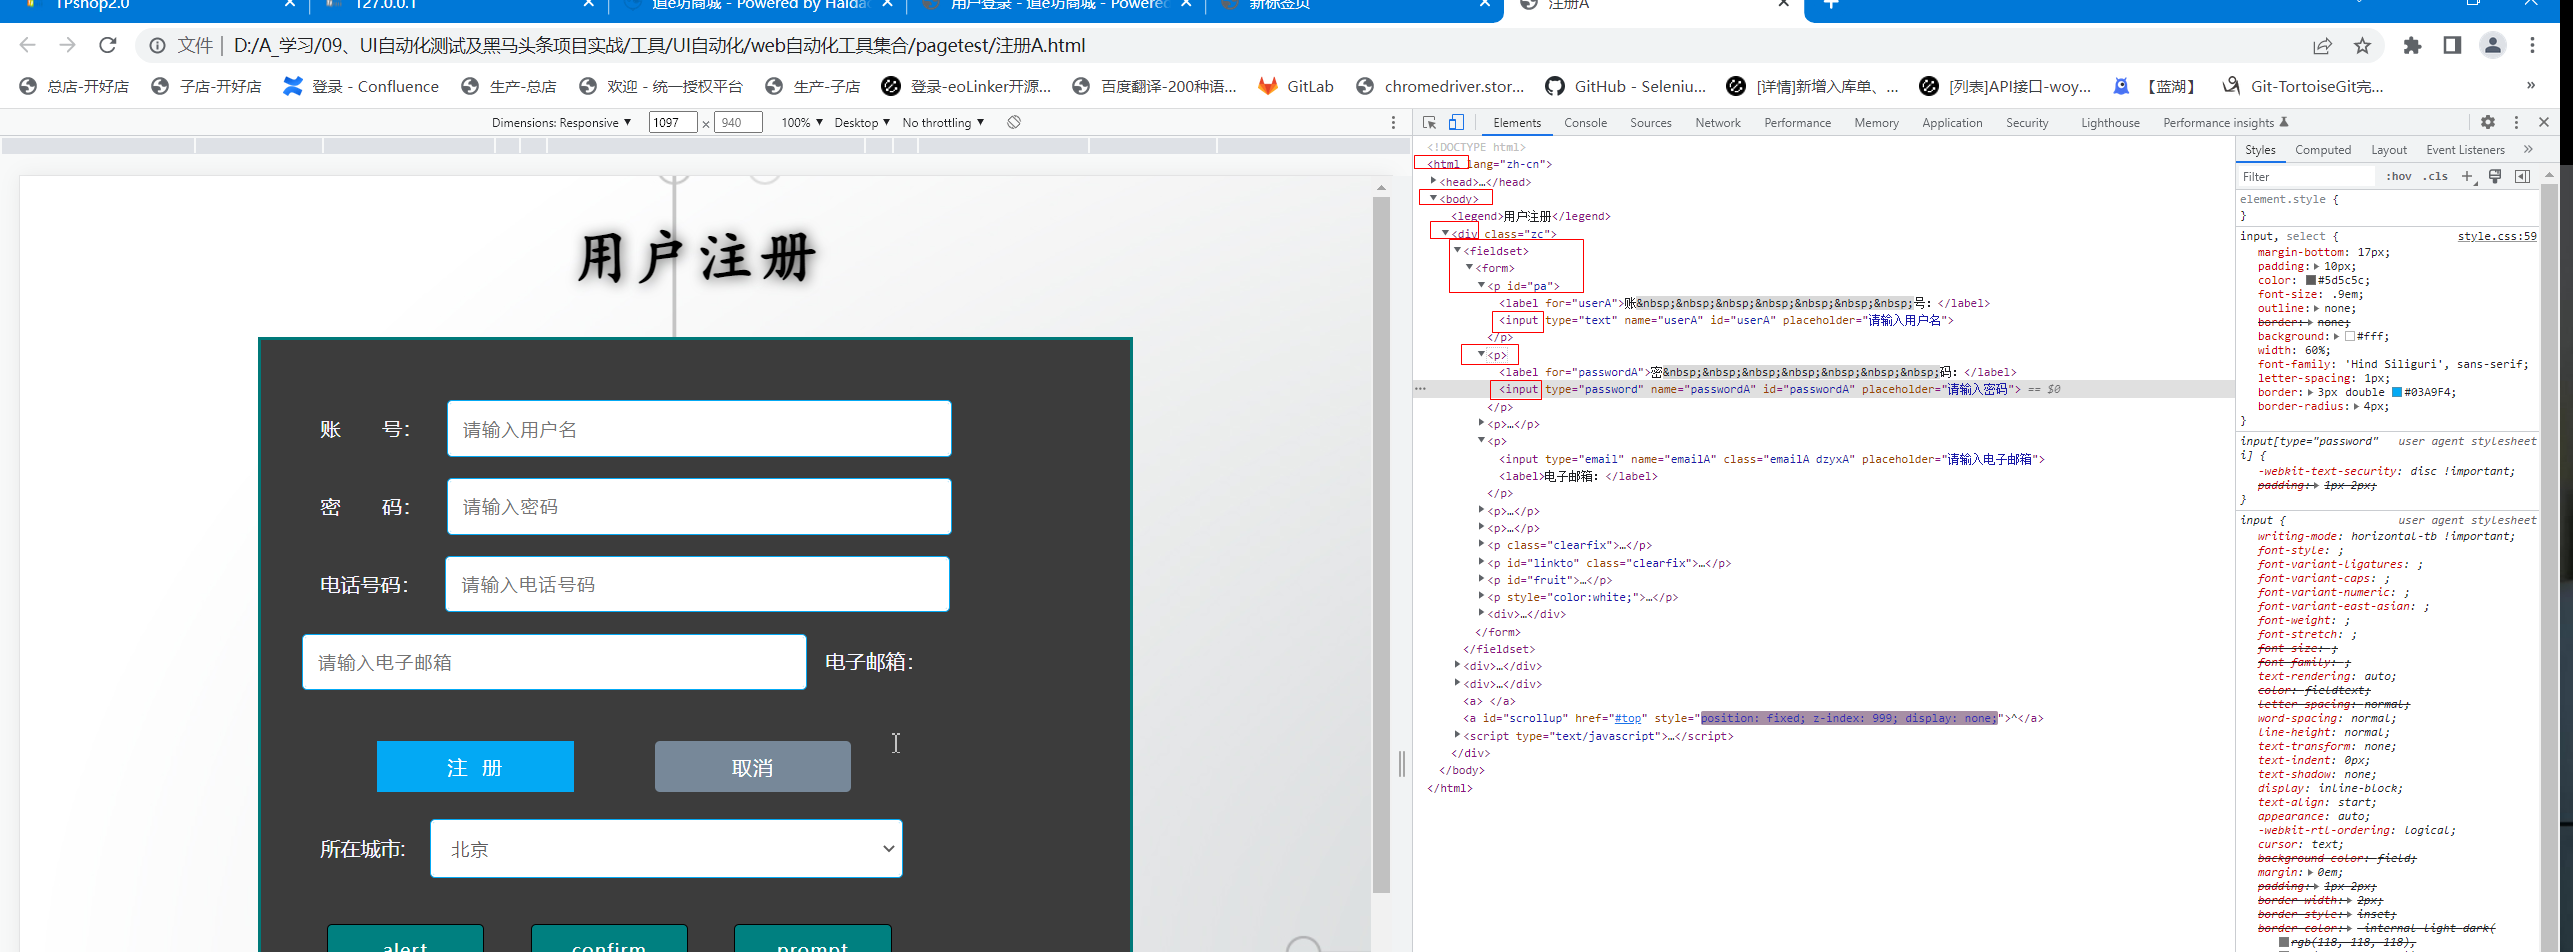Click the browser Back arrow

(x=28, y=45)
